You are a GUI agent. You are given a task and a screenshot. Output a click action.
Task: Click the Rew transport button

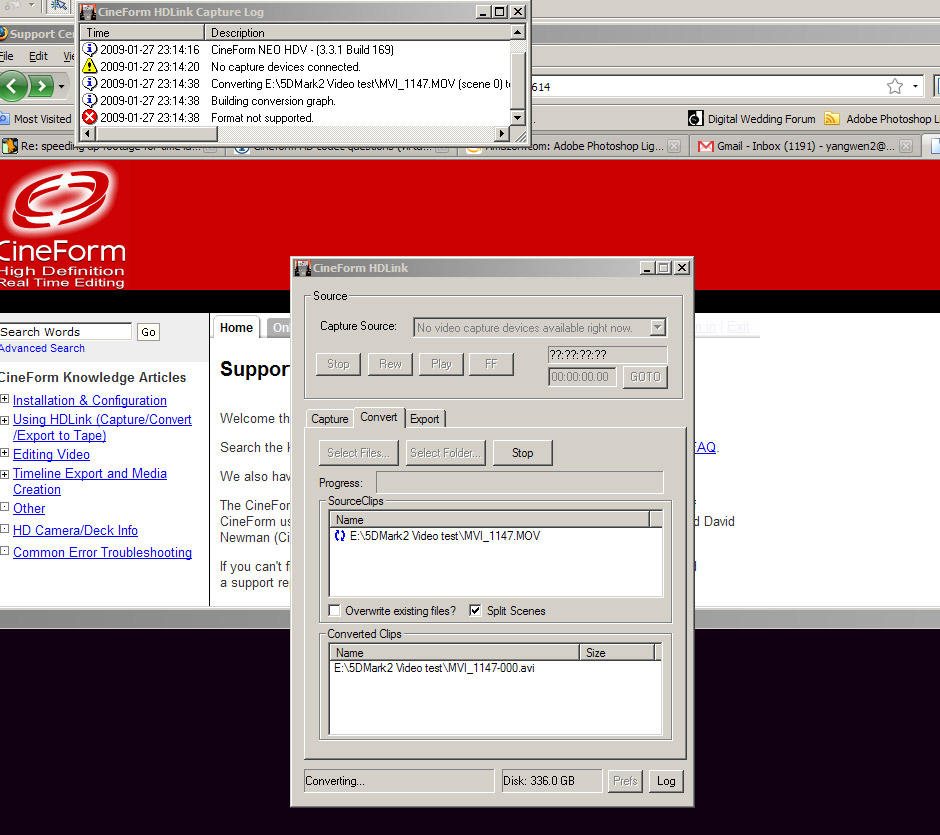point(390,364)
